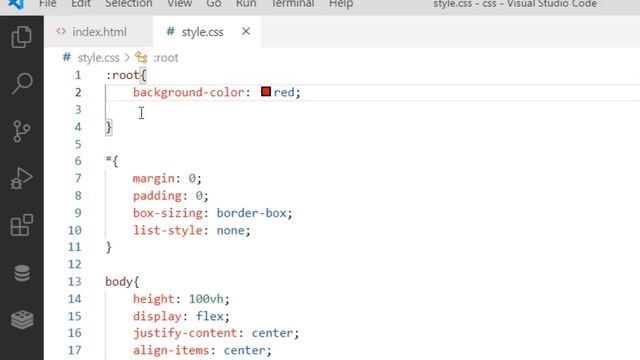Click the list-style property name
The width and height of the screenshot is (640, 360).
pos(168,231)
